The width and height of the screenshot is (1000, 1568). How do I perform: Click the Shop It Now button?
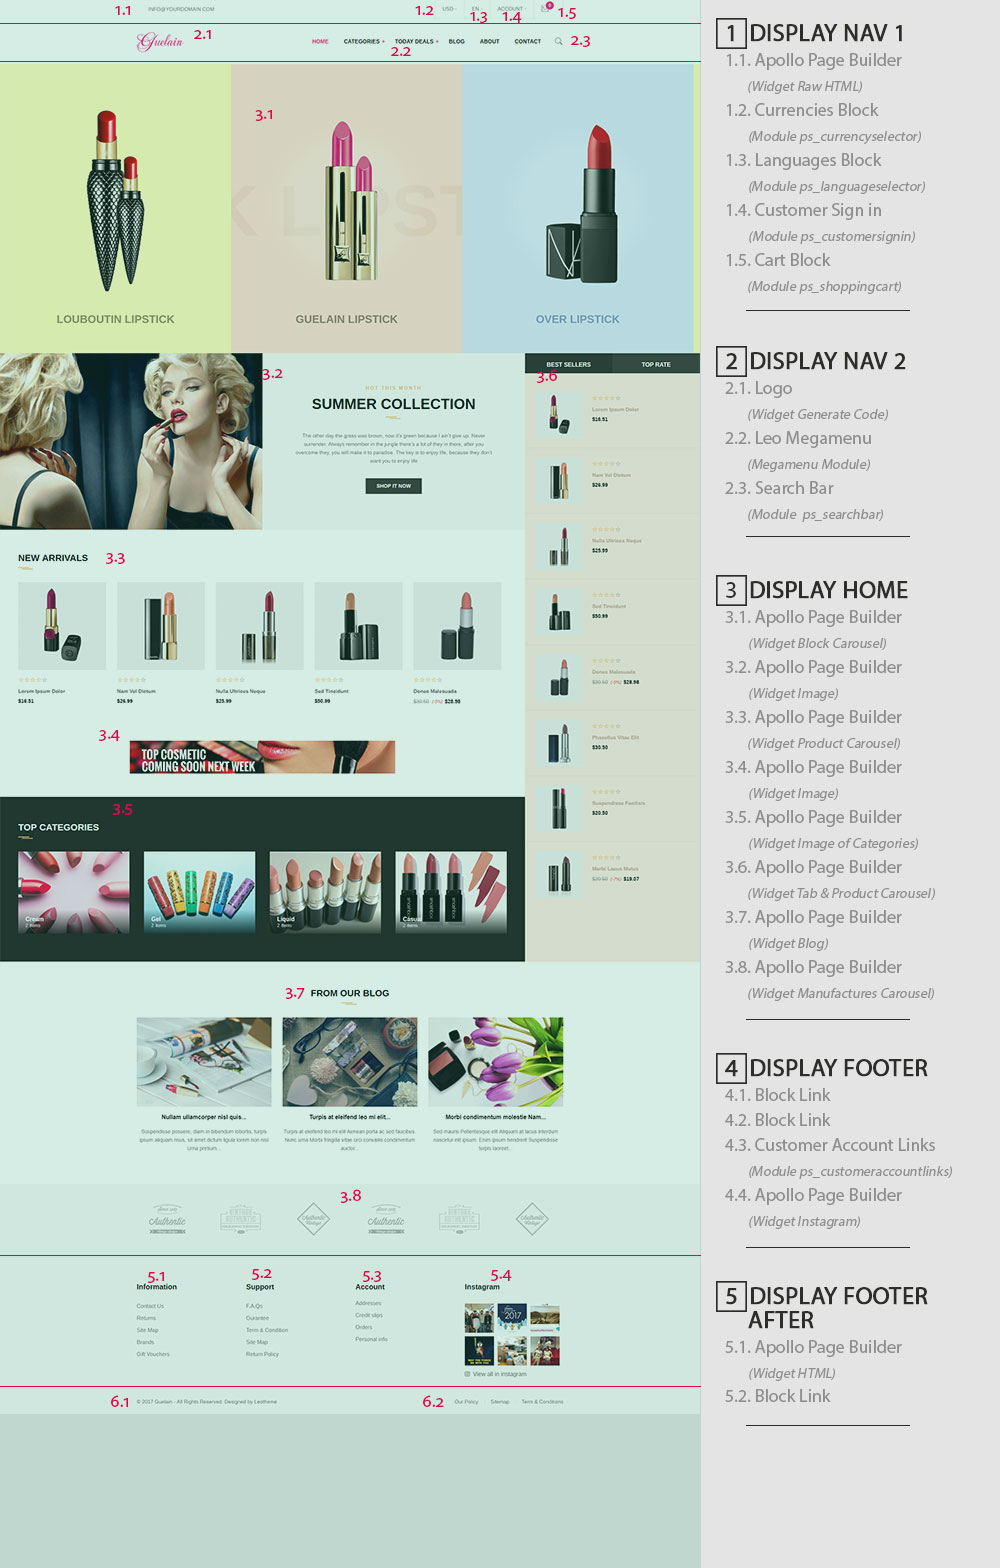click(394, 486)
